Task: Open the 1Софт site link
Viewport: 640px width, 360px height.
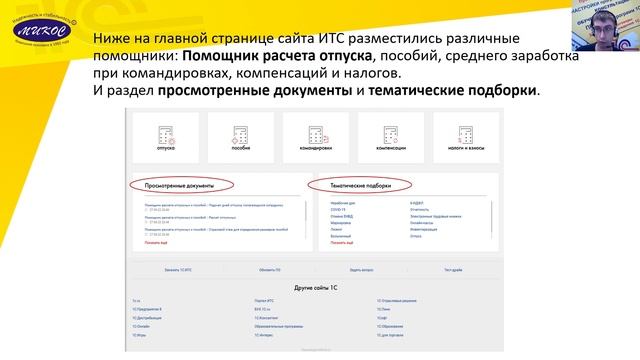Action: point(382,318)
